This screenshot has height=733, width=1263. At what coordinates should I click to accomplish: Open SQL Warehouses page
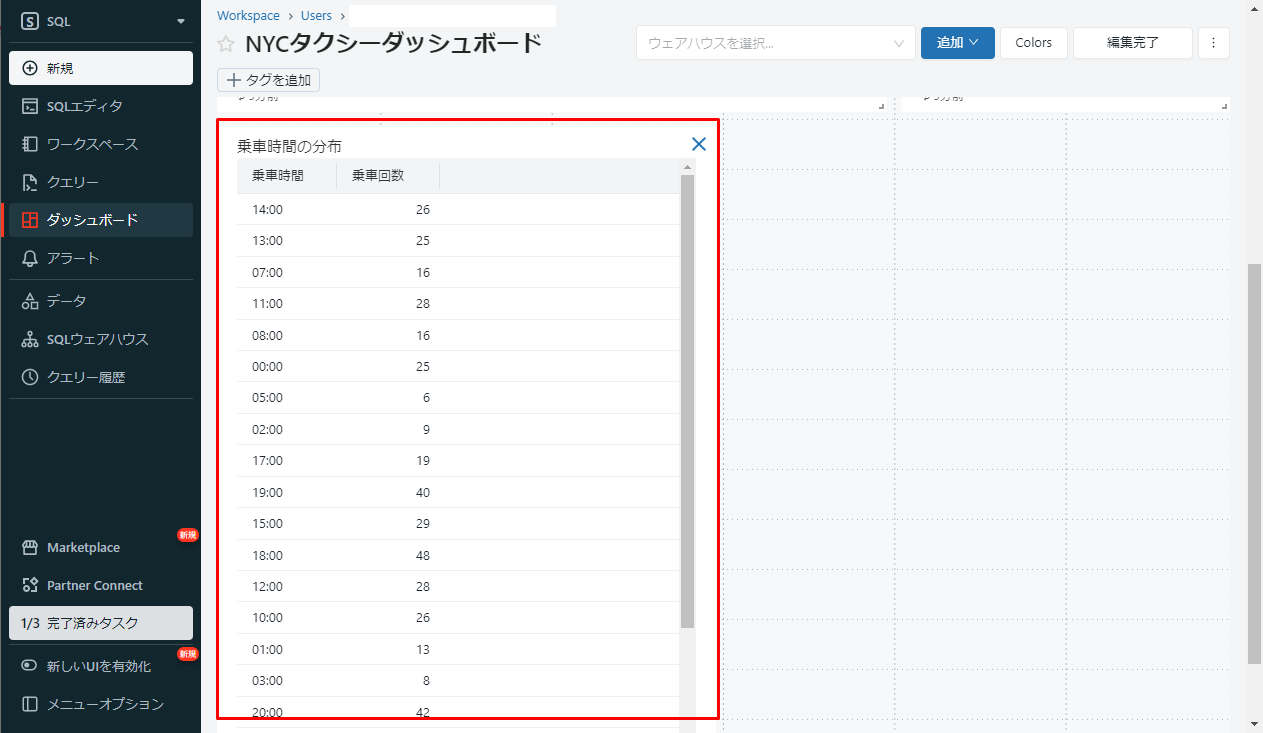97,339
